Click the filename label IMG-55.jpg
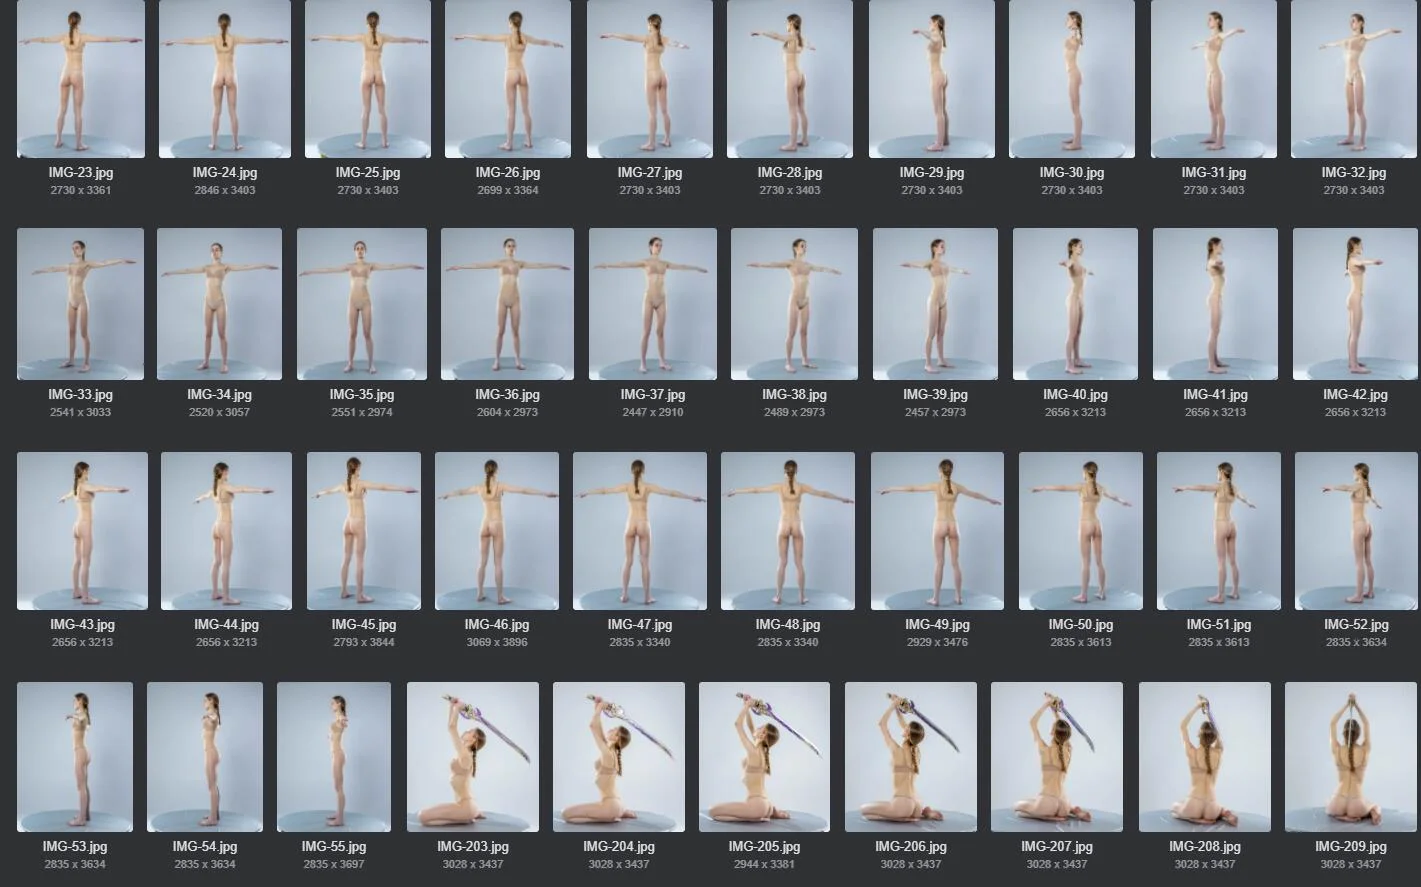 (334, 847)
